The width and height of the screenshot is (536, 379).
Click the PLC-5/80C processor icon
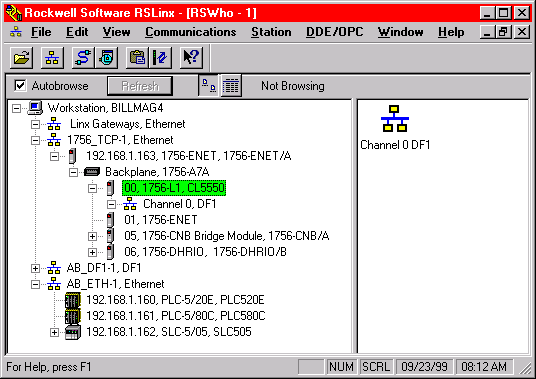73,316
